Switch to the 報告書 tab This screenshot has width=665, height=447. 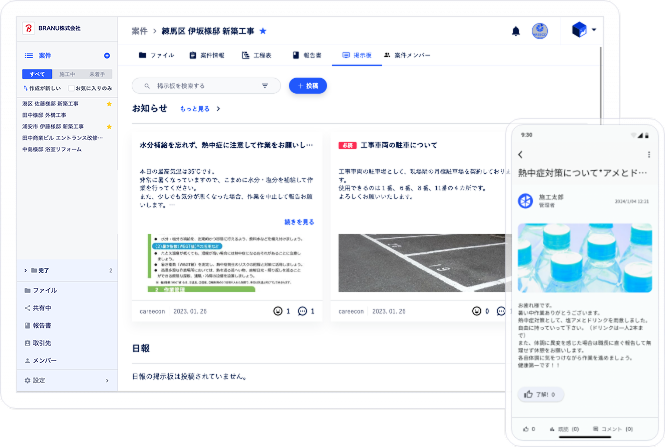pyautogui.click(x=306, y=55)
